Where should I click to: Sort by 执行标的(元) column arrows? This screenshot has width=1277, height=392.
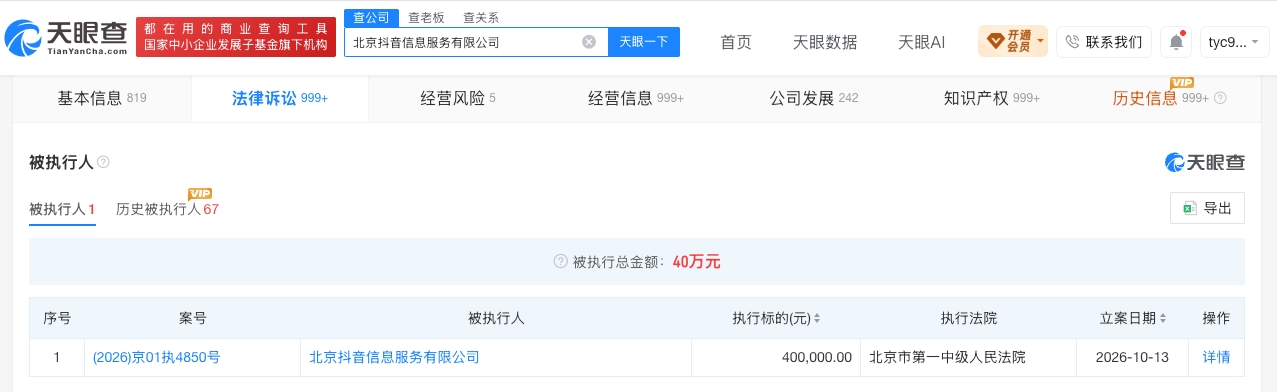(x=817, y=318)
